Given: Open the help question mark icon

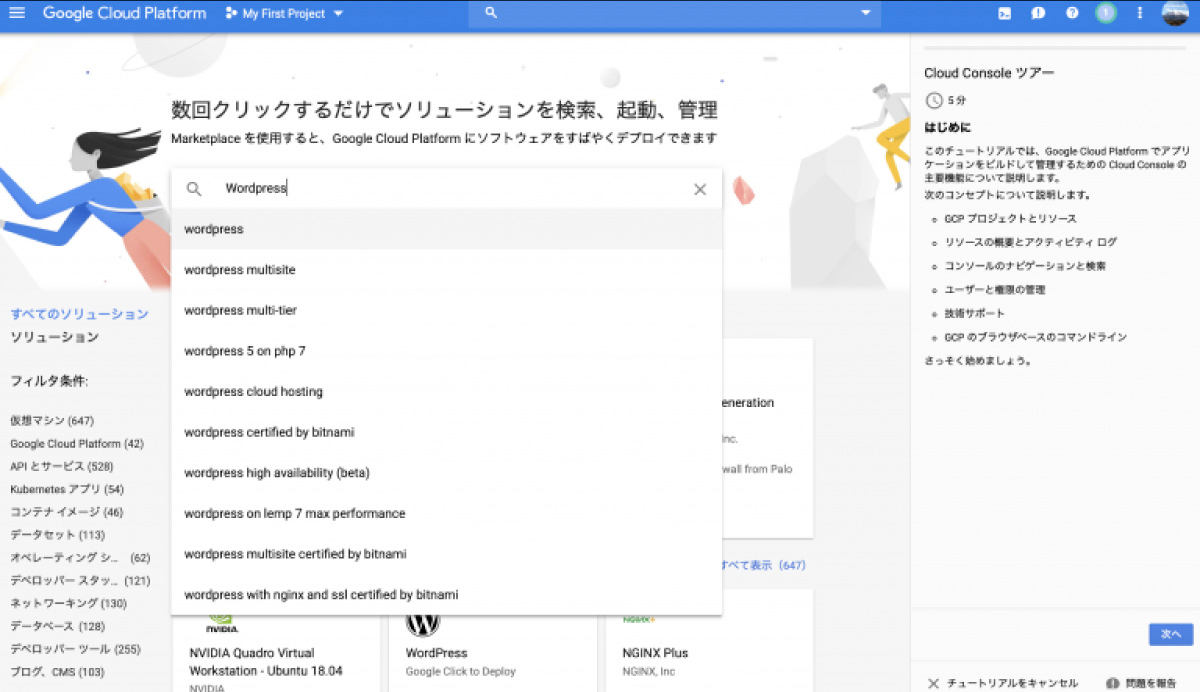Looking at the screenshot, I should click(1072, 13).
